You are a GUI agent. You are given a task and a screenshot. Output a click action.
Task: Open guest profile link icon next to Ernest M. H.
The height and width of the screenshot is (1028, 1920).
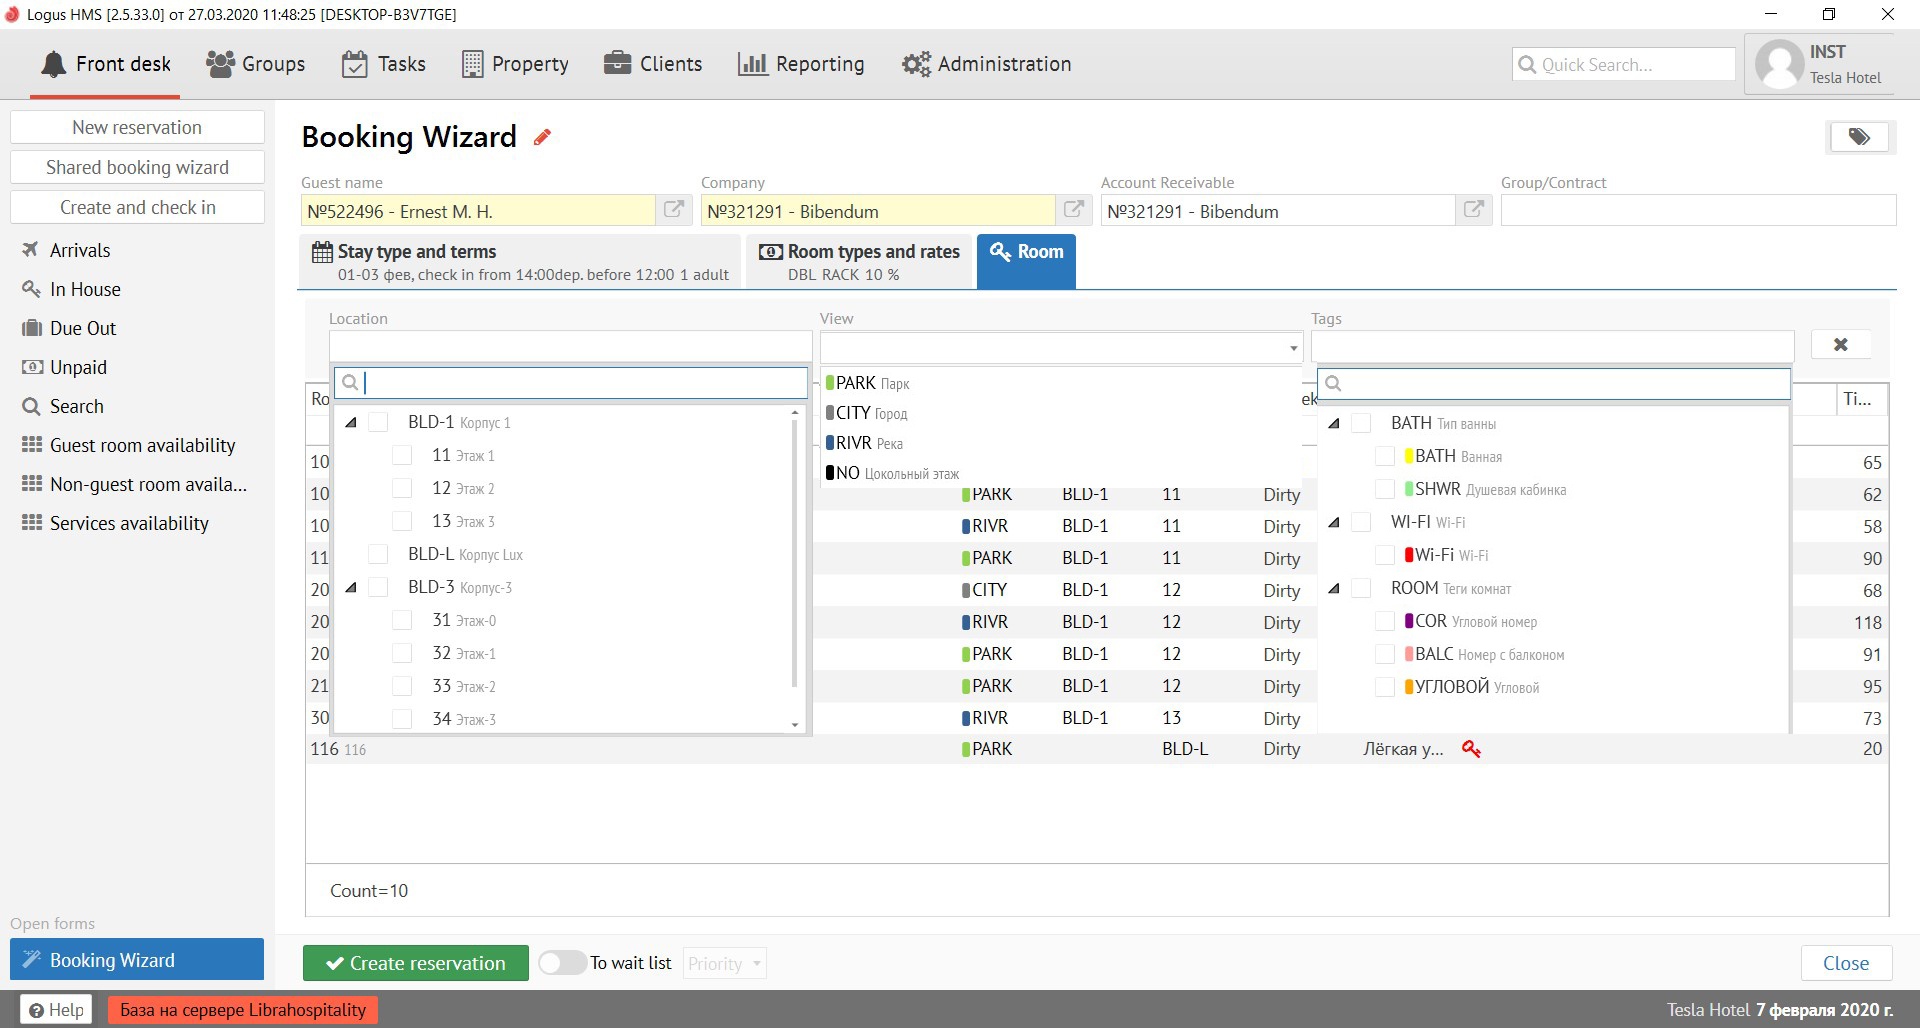point(674,210)
